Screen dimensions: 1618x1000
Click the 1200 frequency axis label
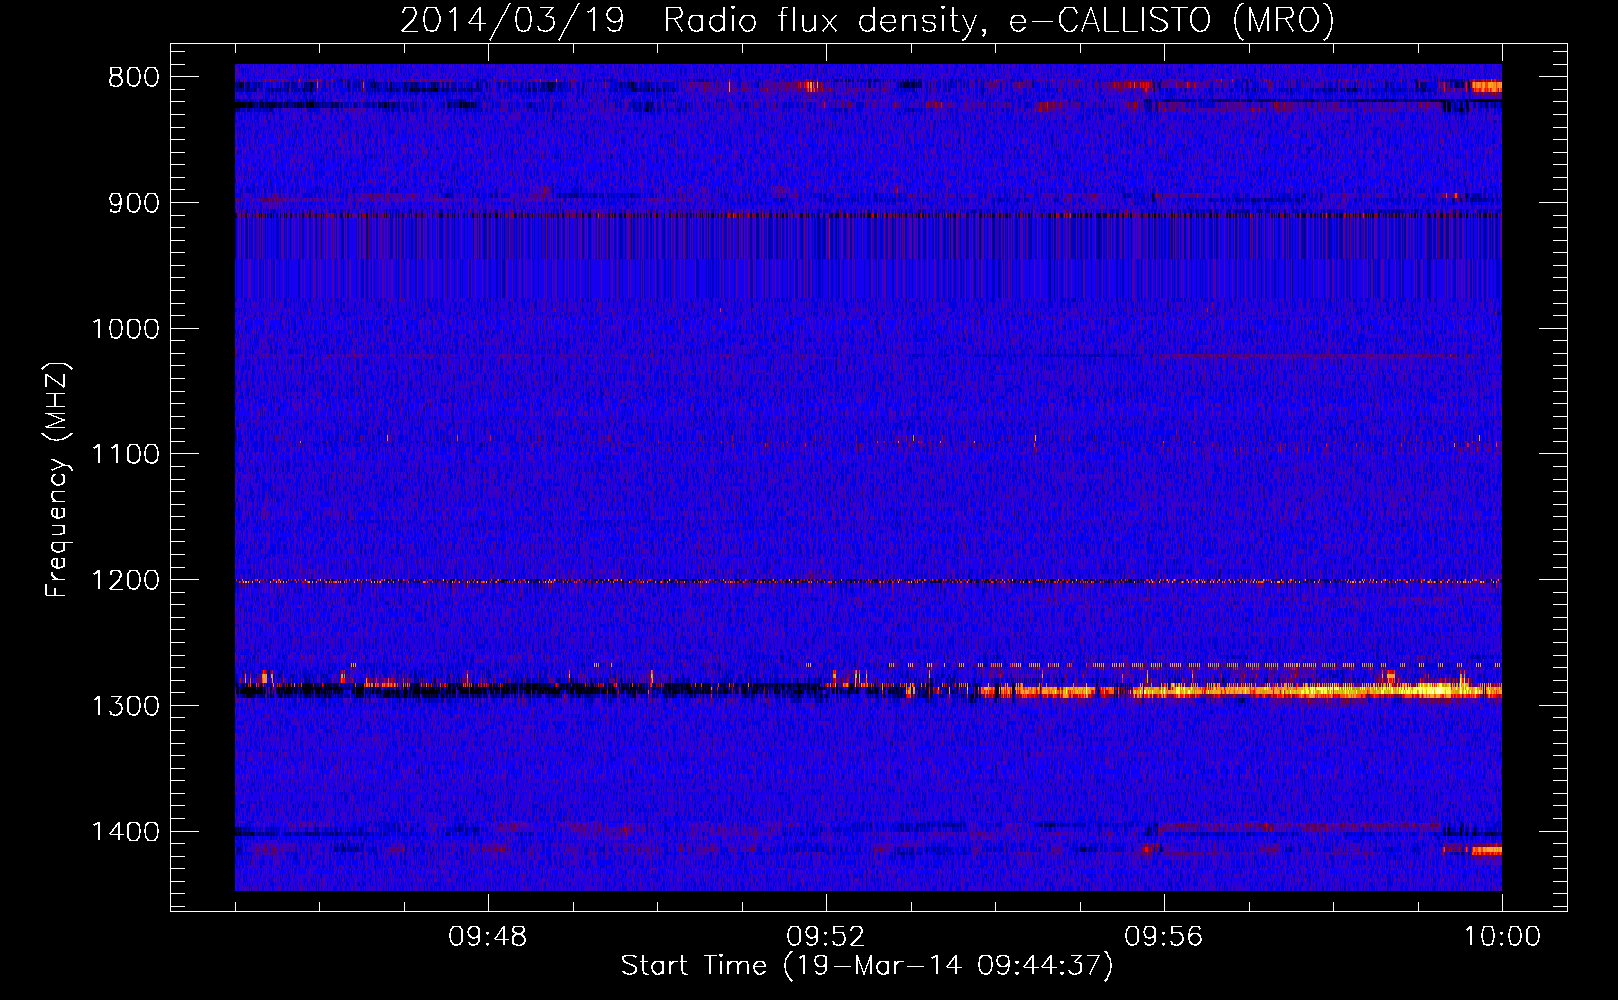pyautogui.click(x=125, y=580)
